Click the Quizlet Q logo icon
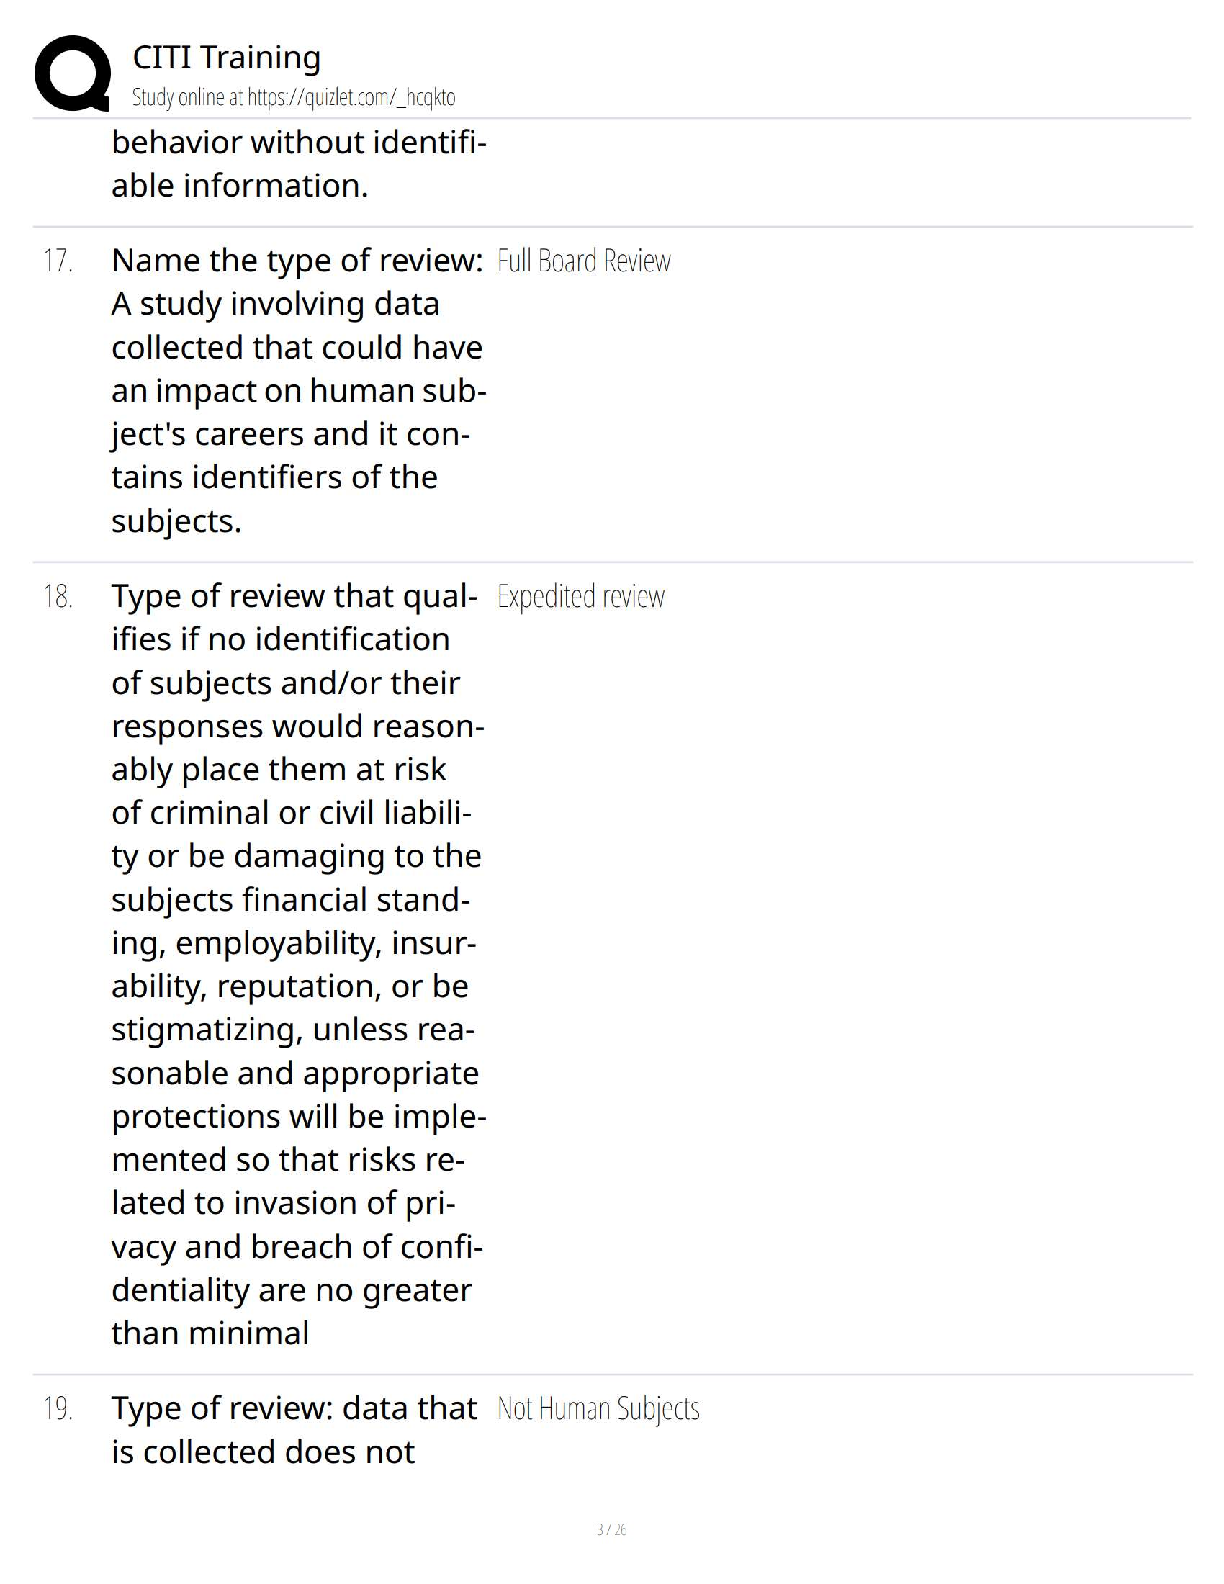1224x1584 pixels. point(72,73)
